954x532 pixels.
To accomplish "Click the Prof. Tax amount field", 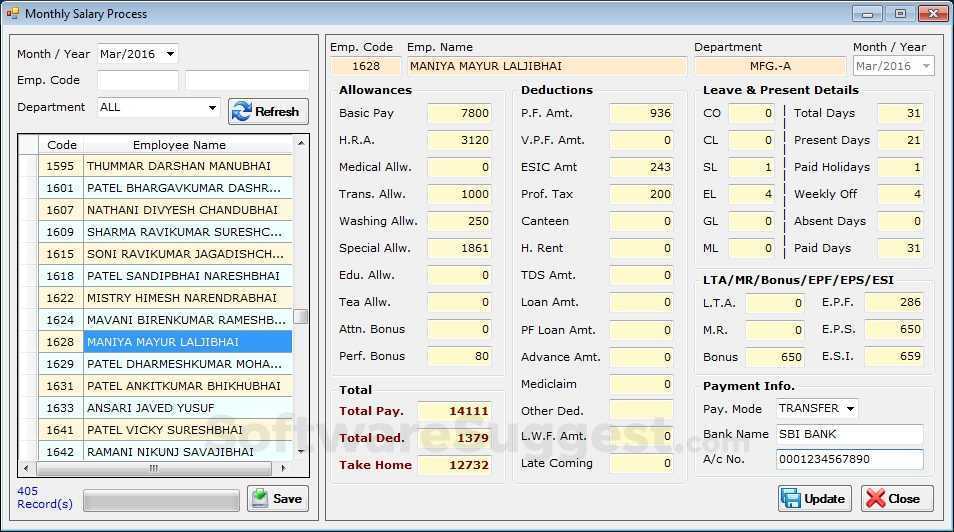I will pyautogui.click(x=641, y=194).
